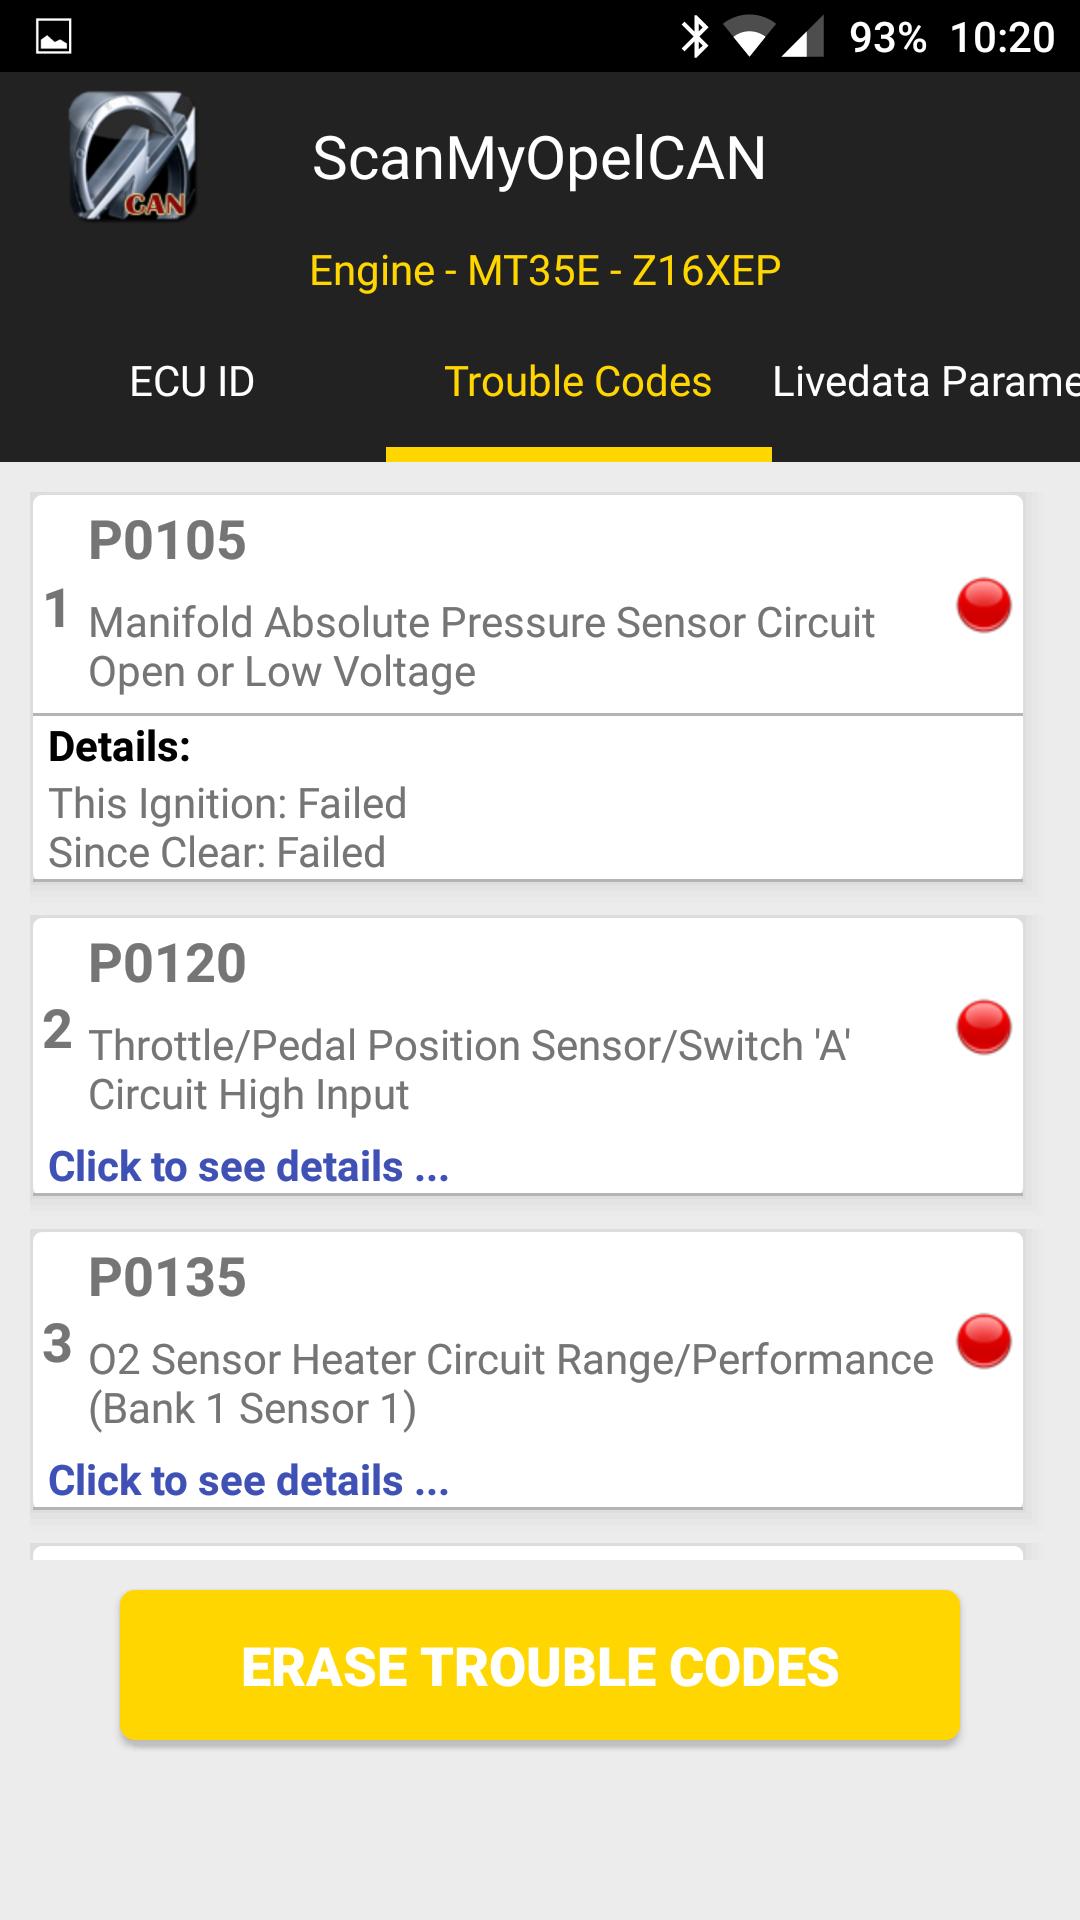This screenshot has height=1920, width=1080.
Task: Tap the P0135 O2 Sensor Heater description
Action: [x=510, y=1384]
